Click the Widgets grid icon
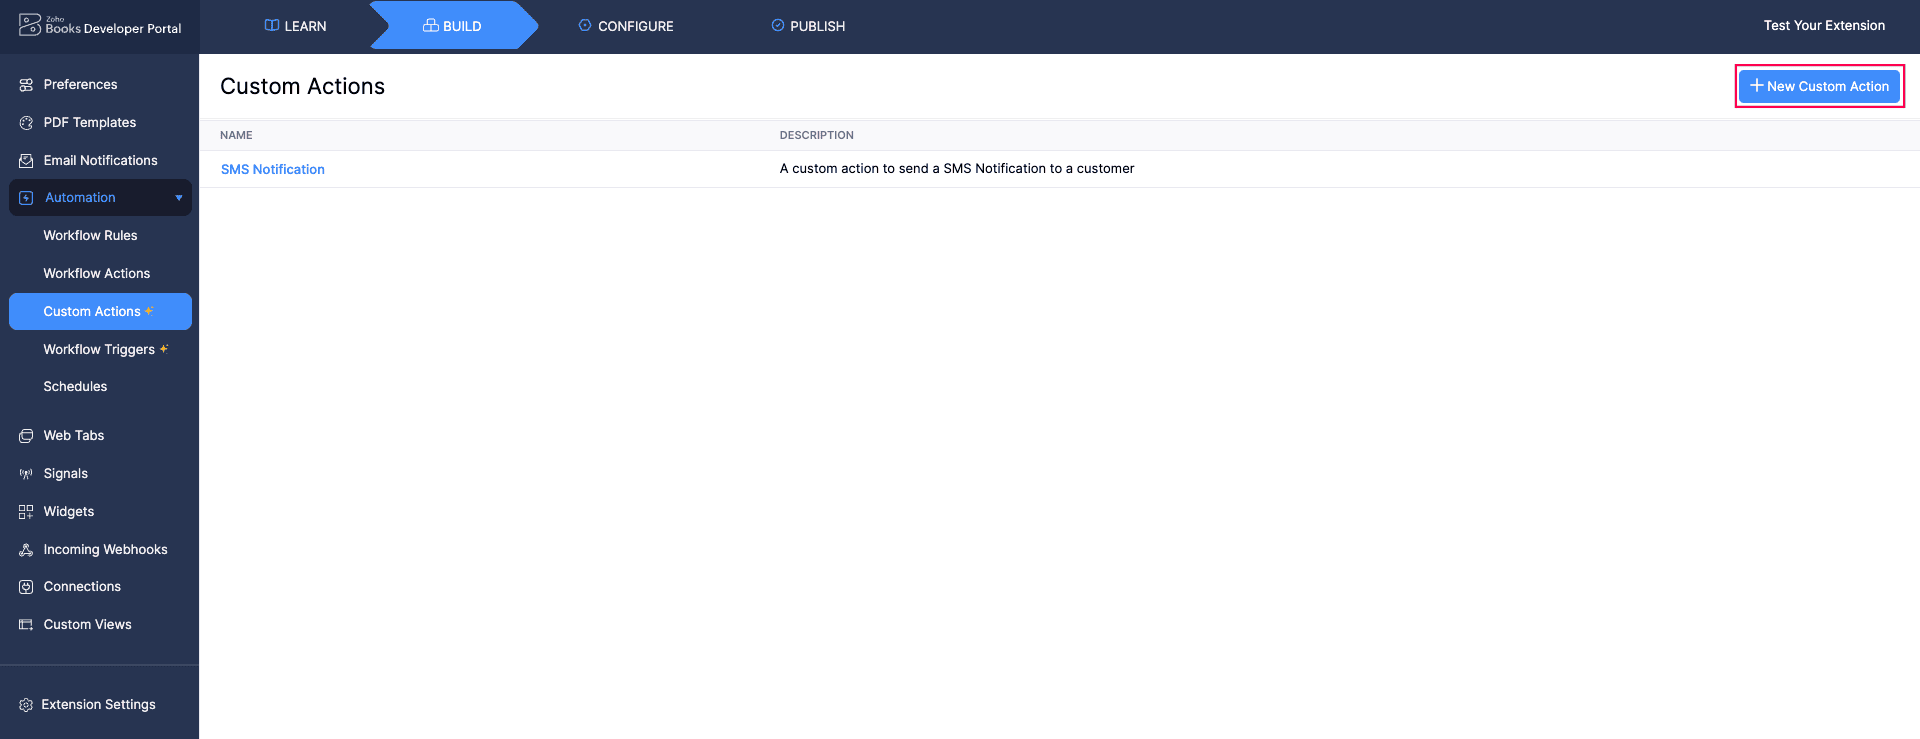The height and width of the screenshot is (739, 1920). pyautogui.click(x=26, y=512)
